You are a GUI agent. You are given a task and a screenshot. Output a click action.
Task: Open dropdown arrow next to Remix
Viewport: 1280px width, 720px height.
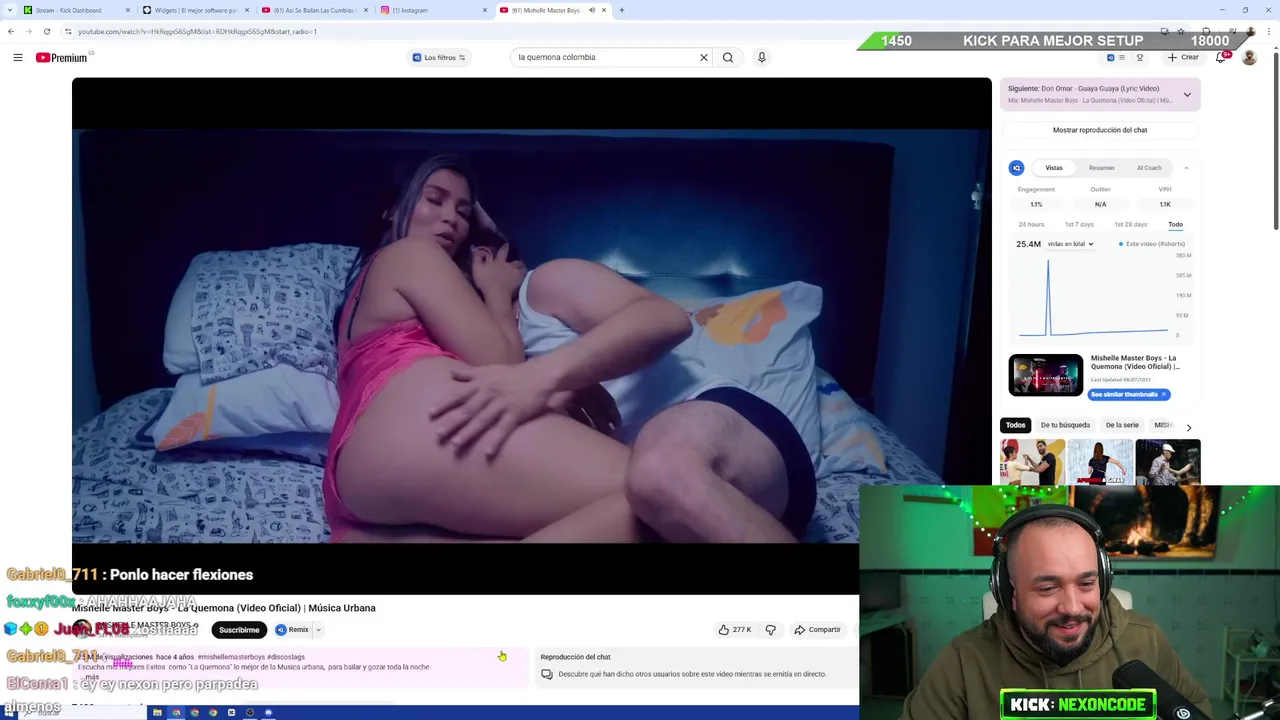318,630
